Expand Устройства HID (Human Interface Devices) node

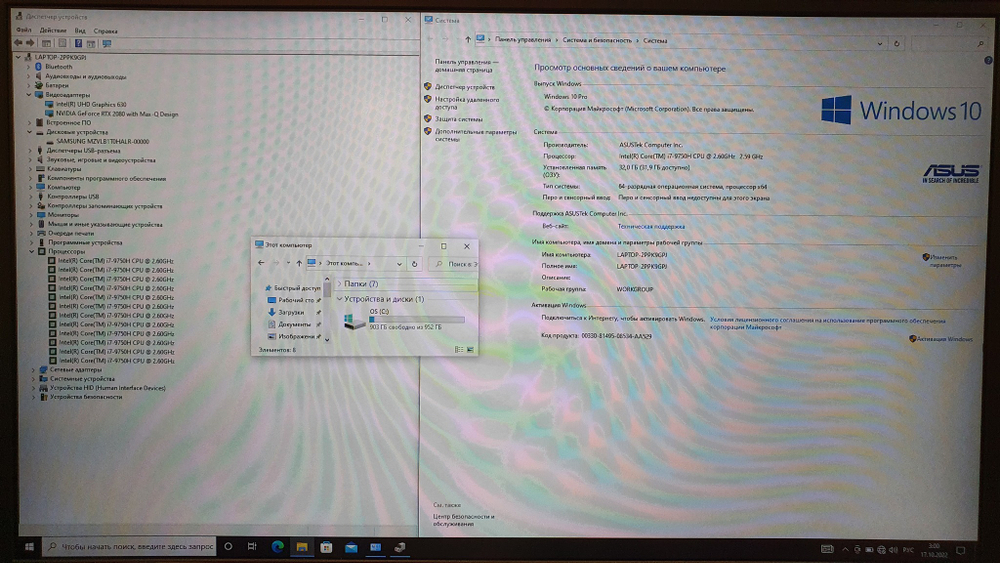[33, 388]
